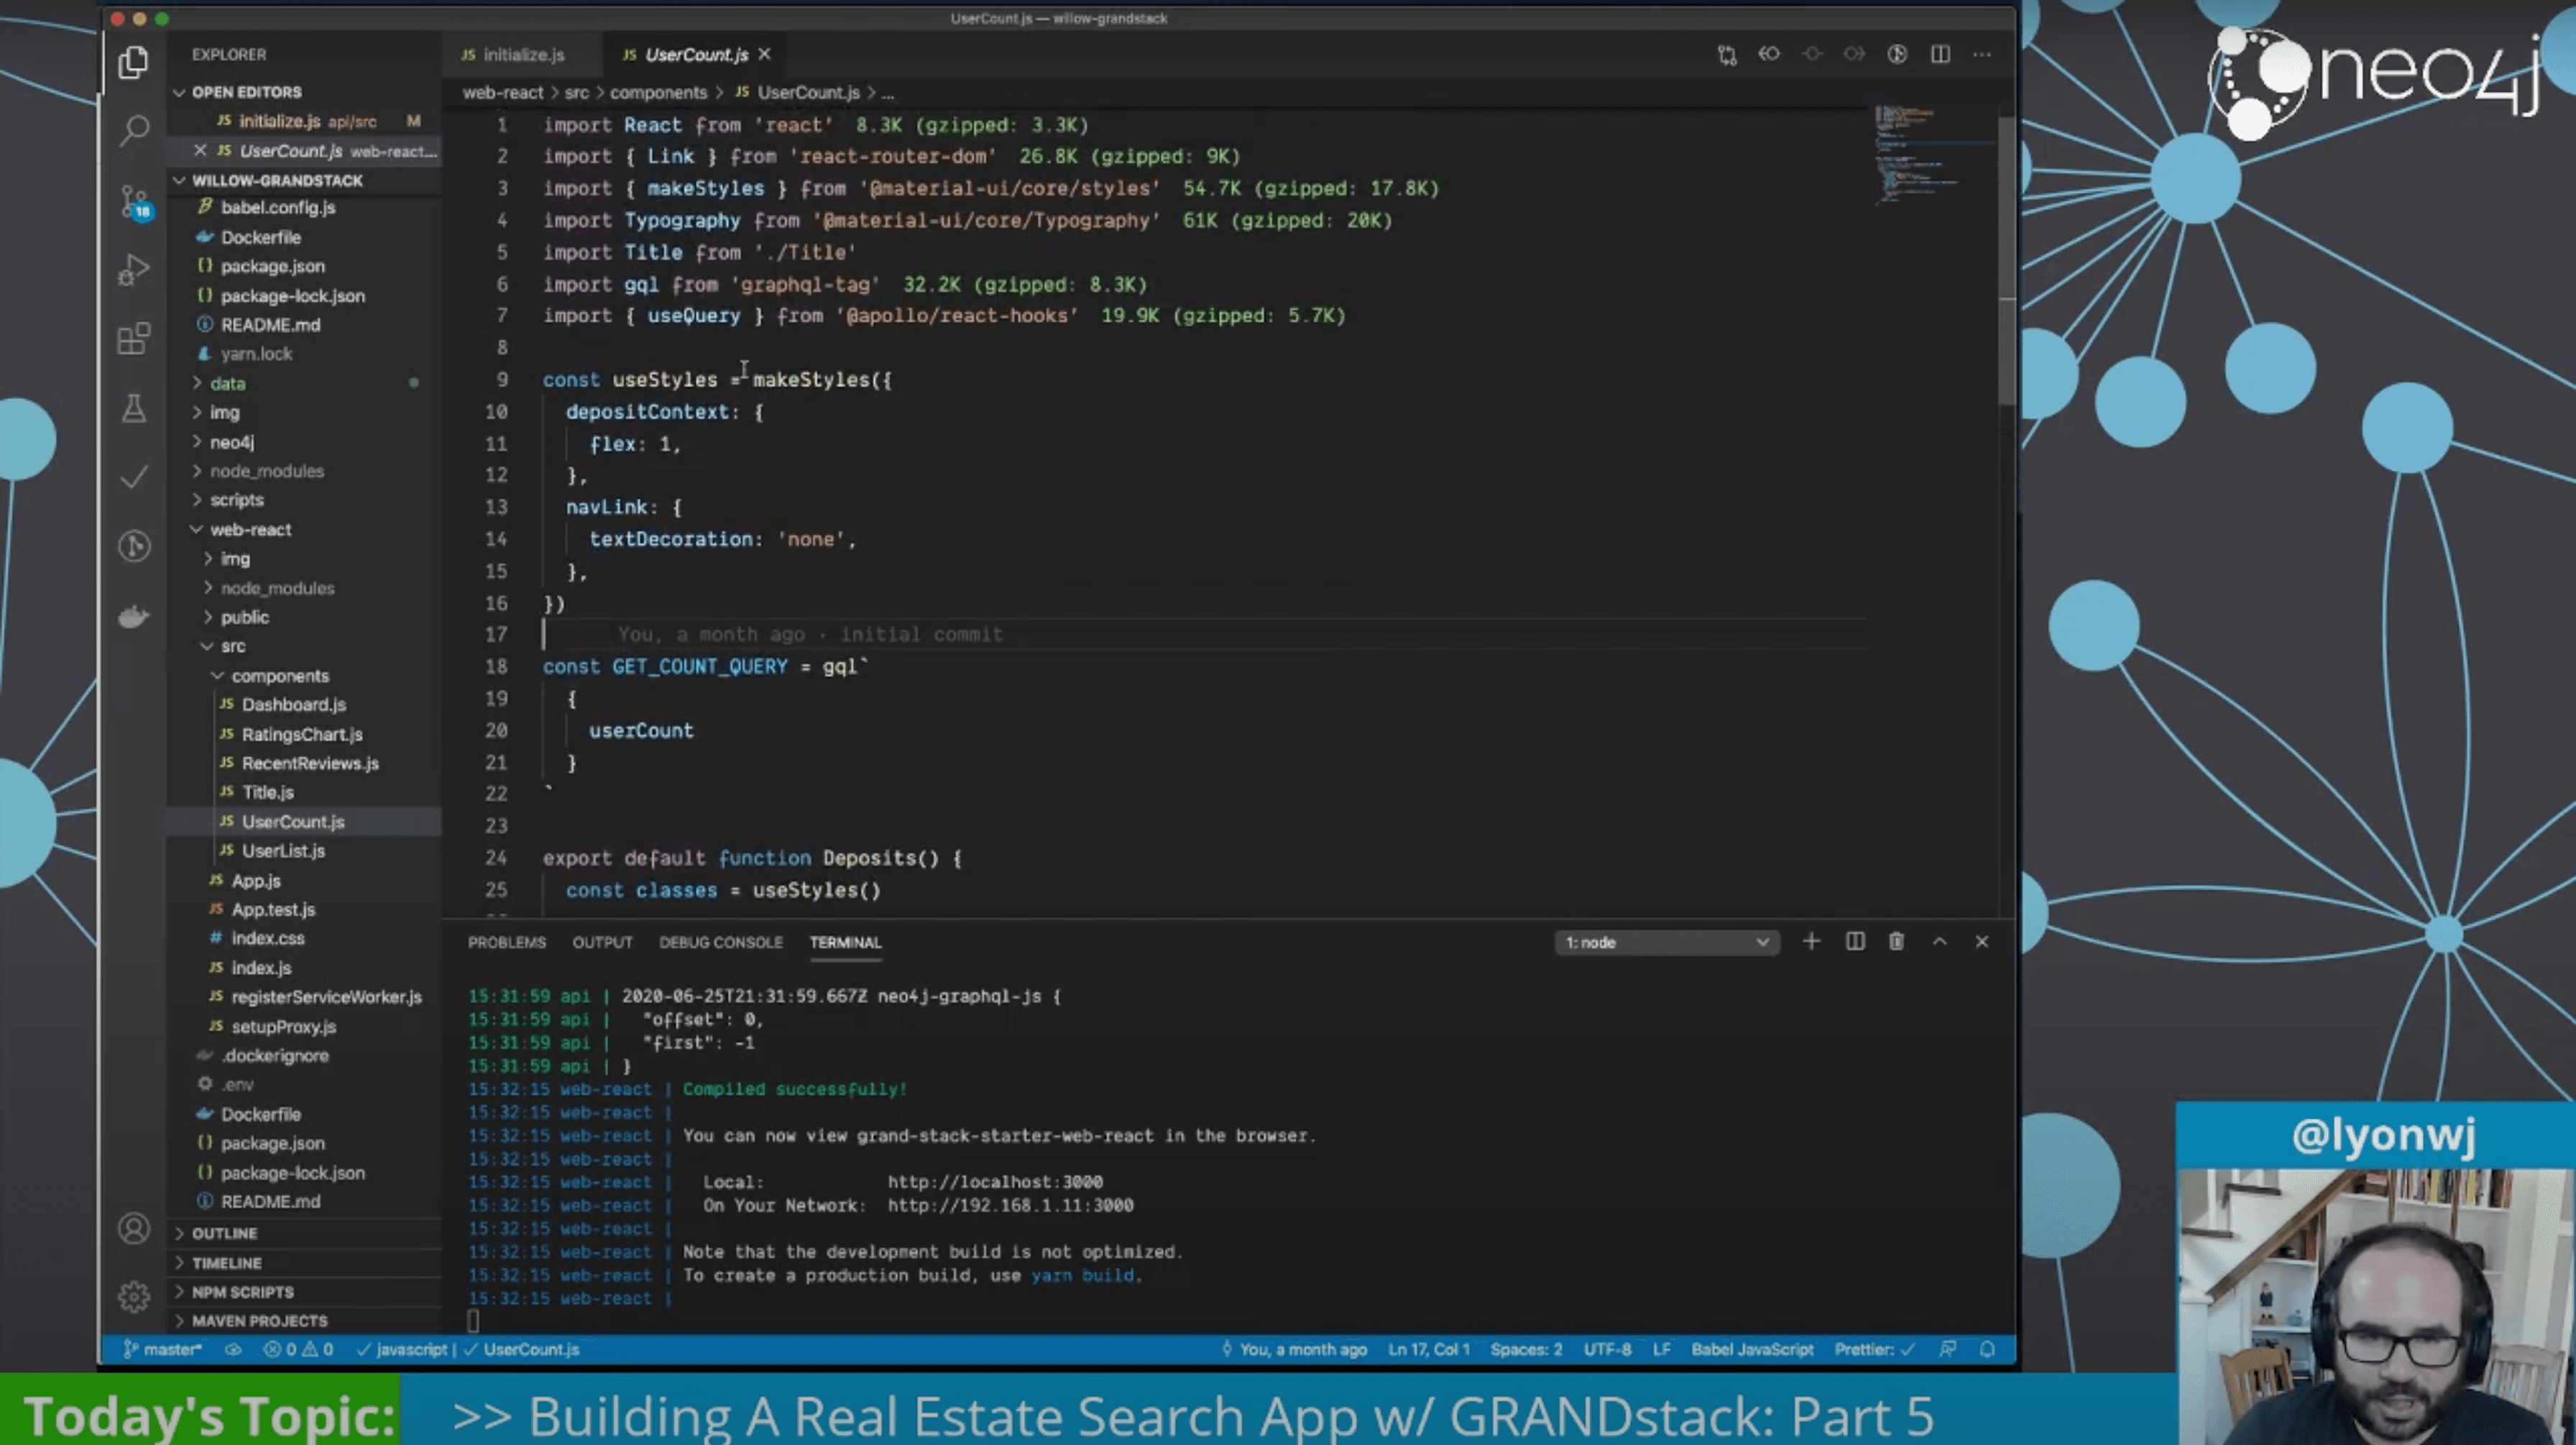Open Run and Debug view

pos(134,270)
